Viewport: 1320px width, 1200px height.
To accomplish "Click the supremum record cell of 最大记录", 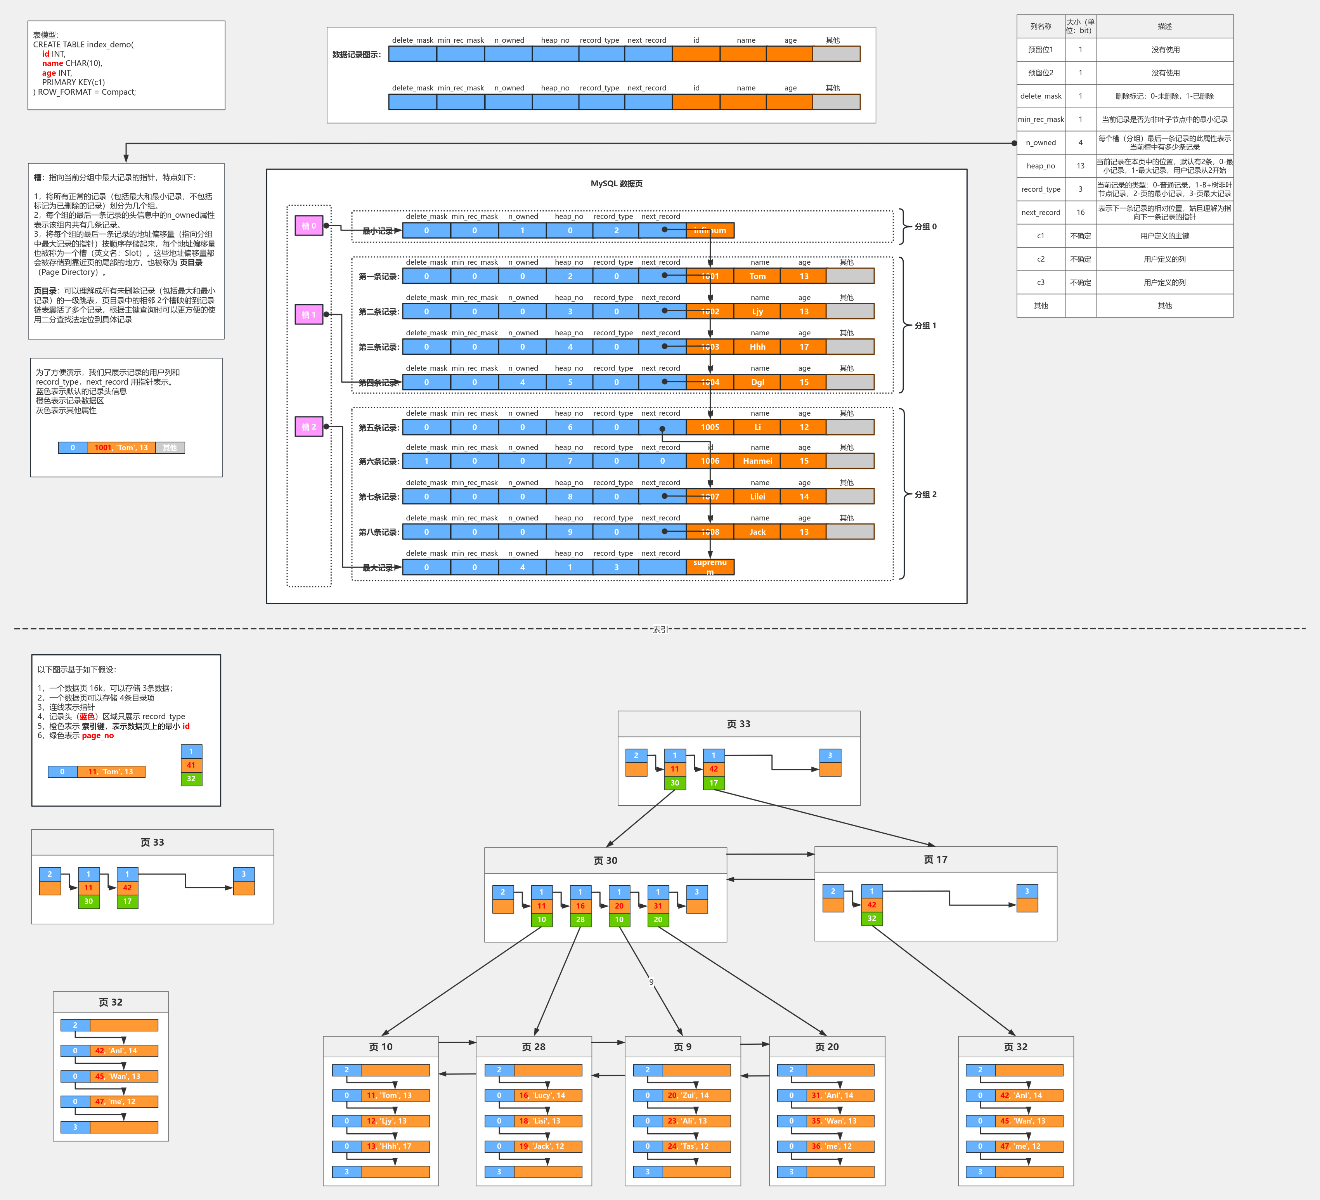I will [708, 567].
